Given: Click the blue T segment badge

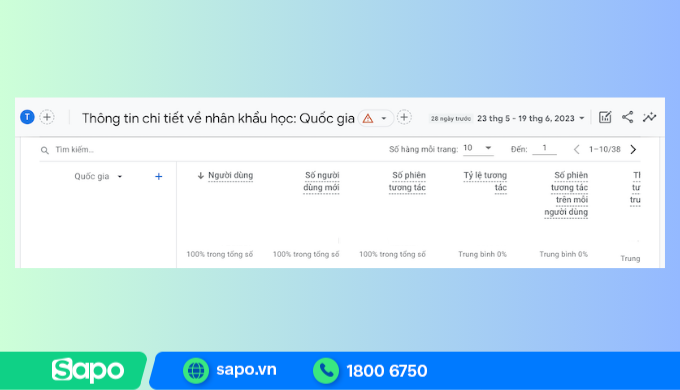Looking at the screenshot, I should pos(27,117).
